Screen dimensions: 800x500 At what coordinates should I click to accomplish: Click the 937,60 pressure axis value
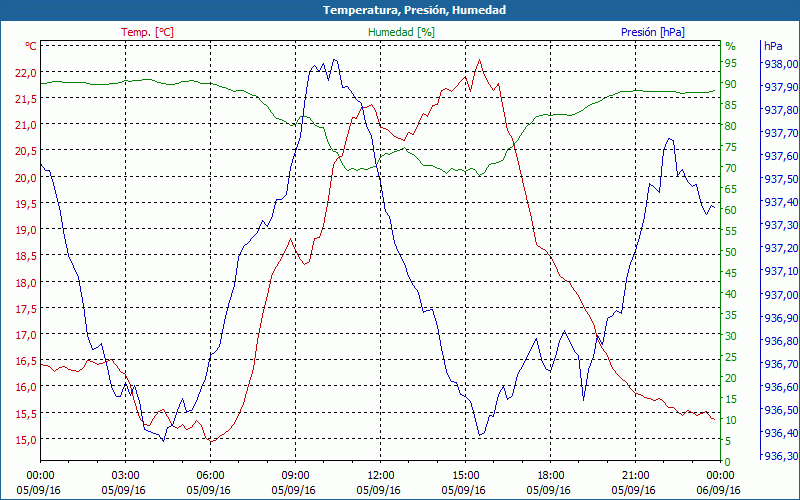pos(780,156)
